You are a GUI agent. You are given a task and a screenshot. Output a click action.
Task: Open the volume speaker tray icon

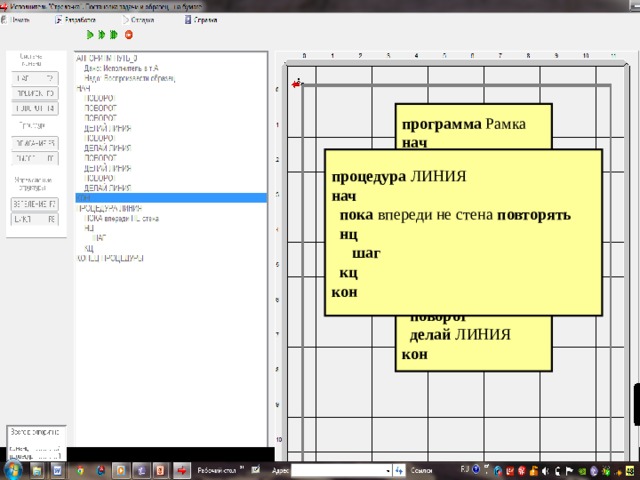(x=545, y=471)
